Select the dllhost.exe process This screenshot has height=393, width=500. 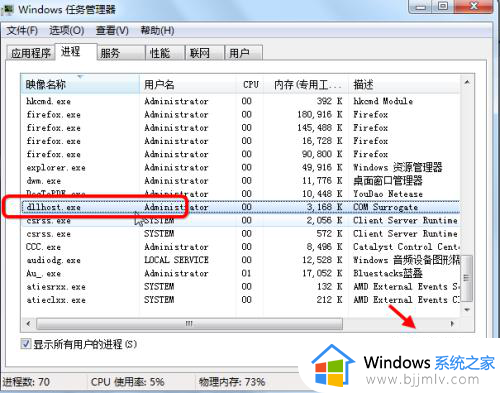tap(240, 207)
